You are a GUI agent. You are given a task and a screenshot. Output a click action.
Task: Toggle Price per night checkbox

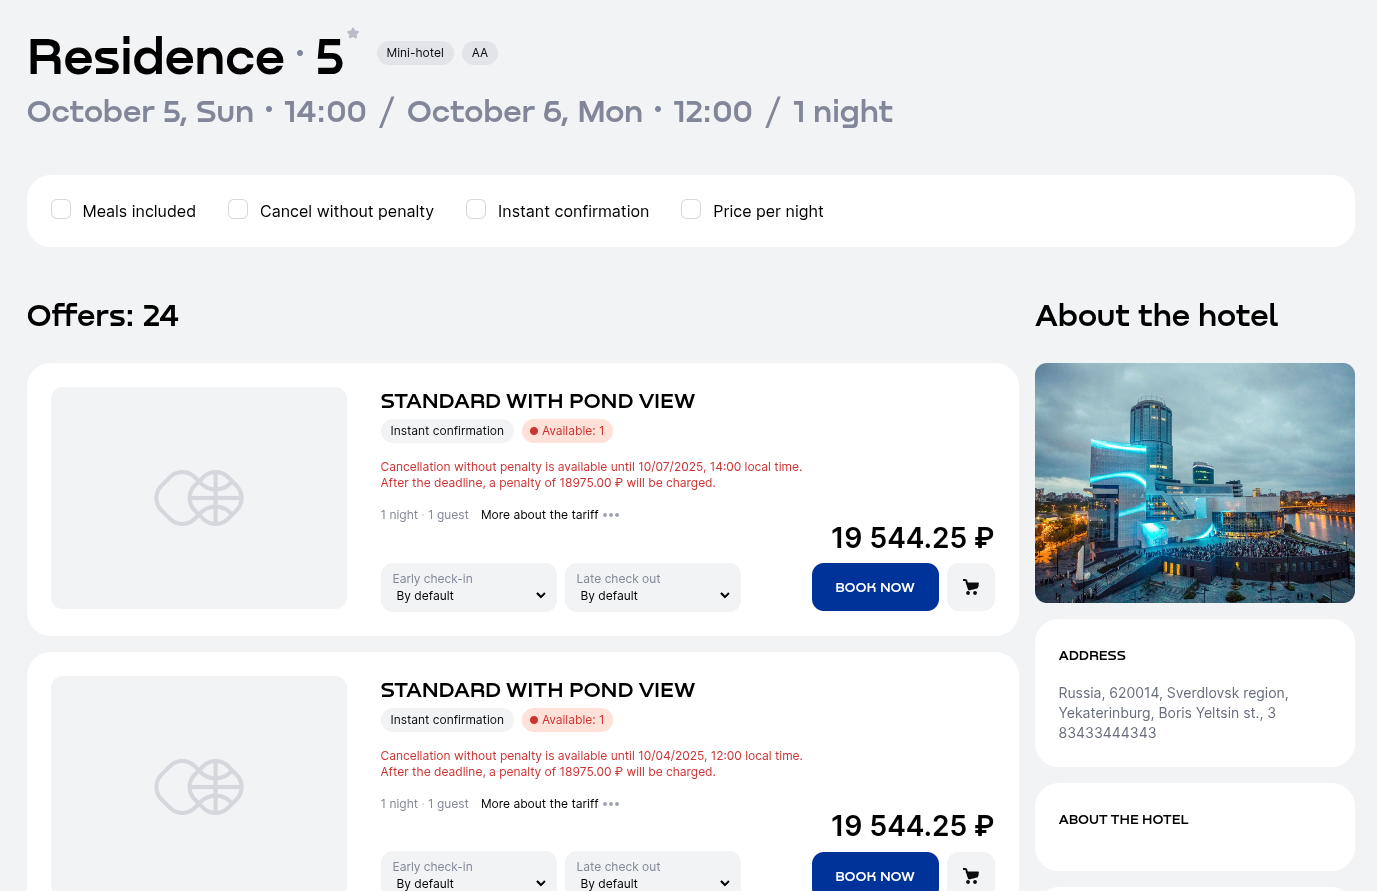coord(691,210)
